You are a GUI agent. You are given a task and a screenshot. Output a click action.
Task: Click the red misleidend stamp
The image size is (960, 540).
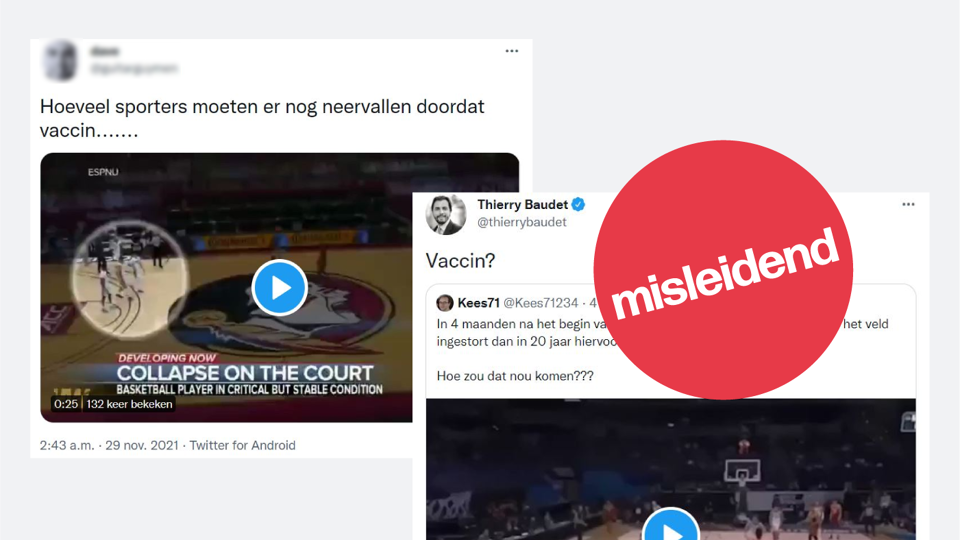click(x=723, y=270)
